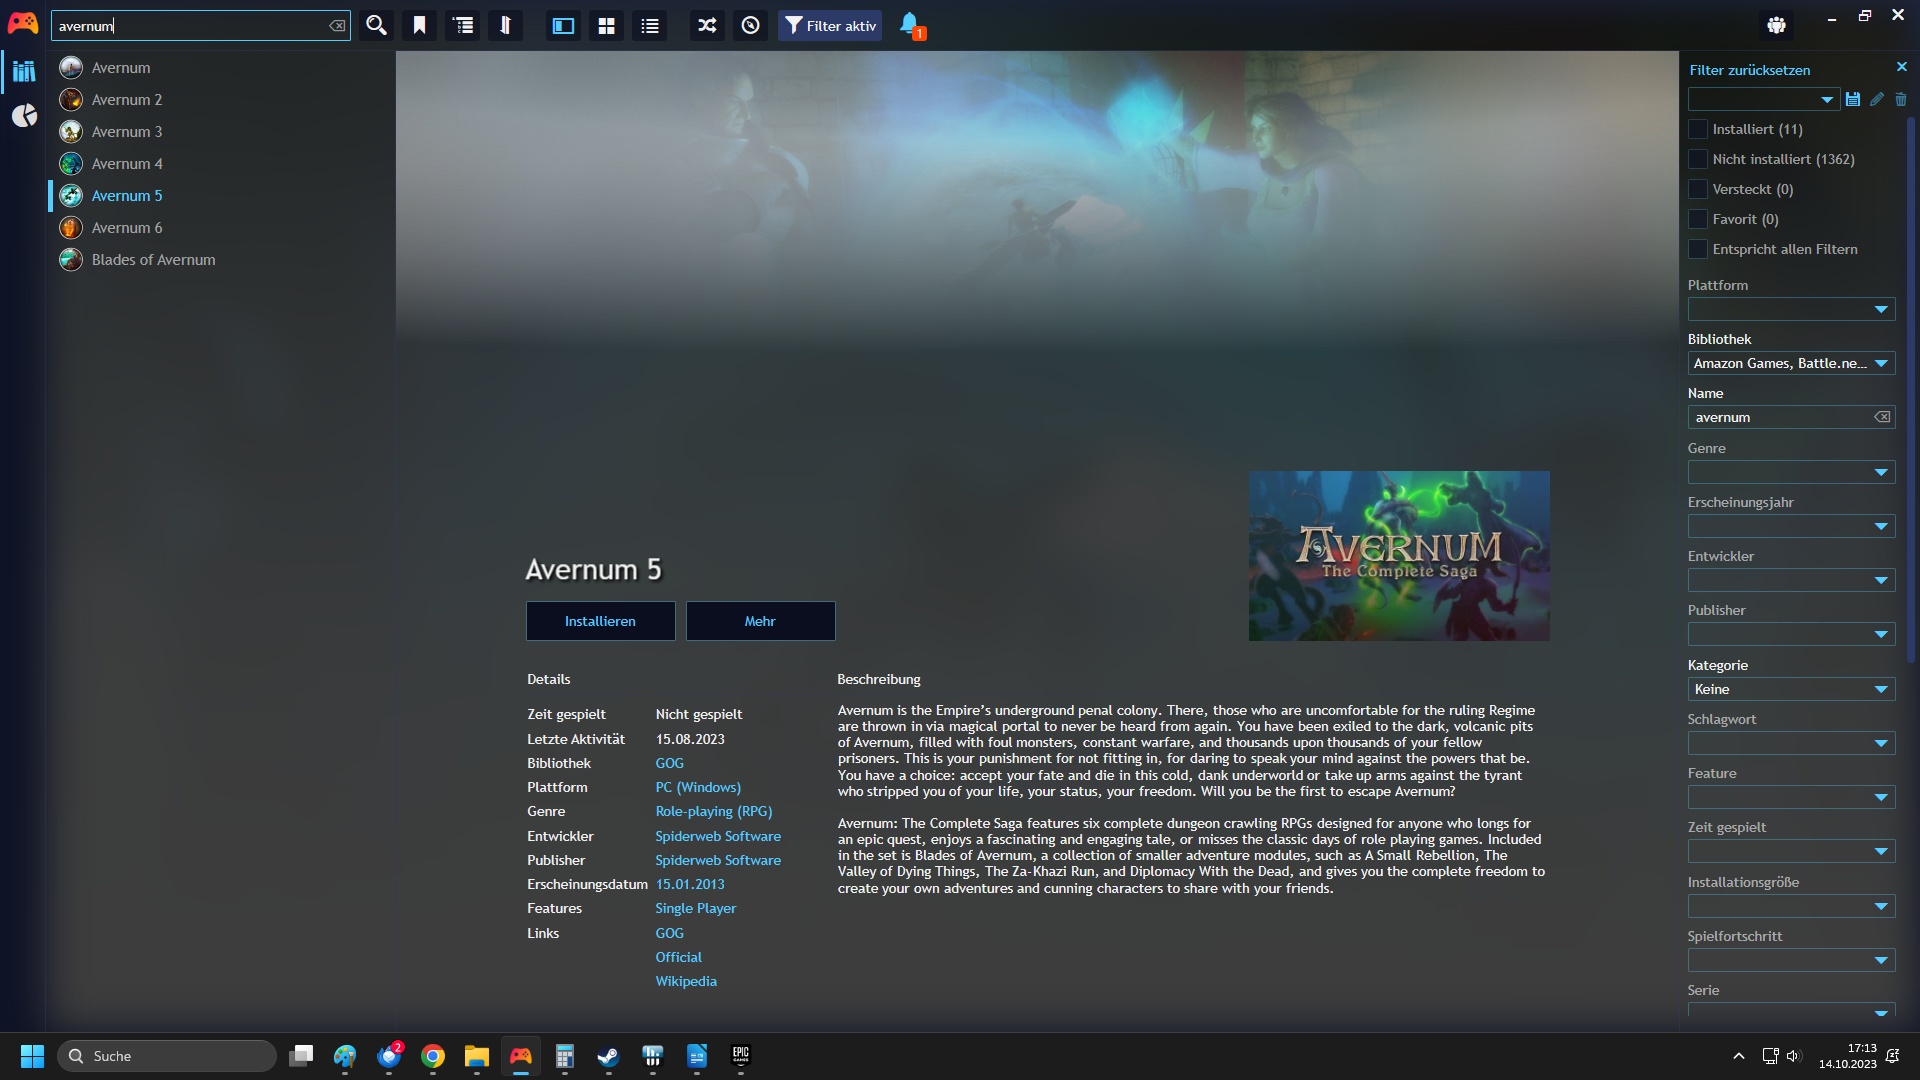Switch to list view

(650, 26)
